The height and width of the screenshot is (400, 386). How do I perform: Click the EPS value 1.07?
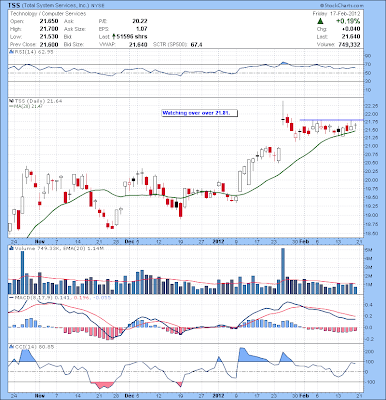pyautogui.click(x=141, y=29)
